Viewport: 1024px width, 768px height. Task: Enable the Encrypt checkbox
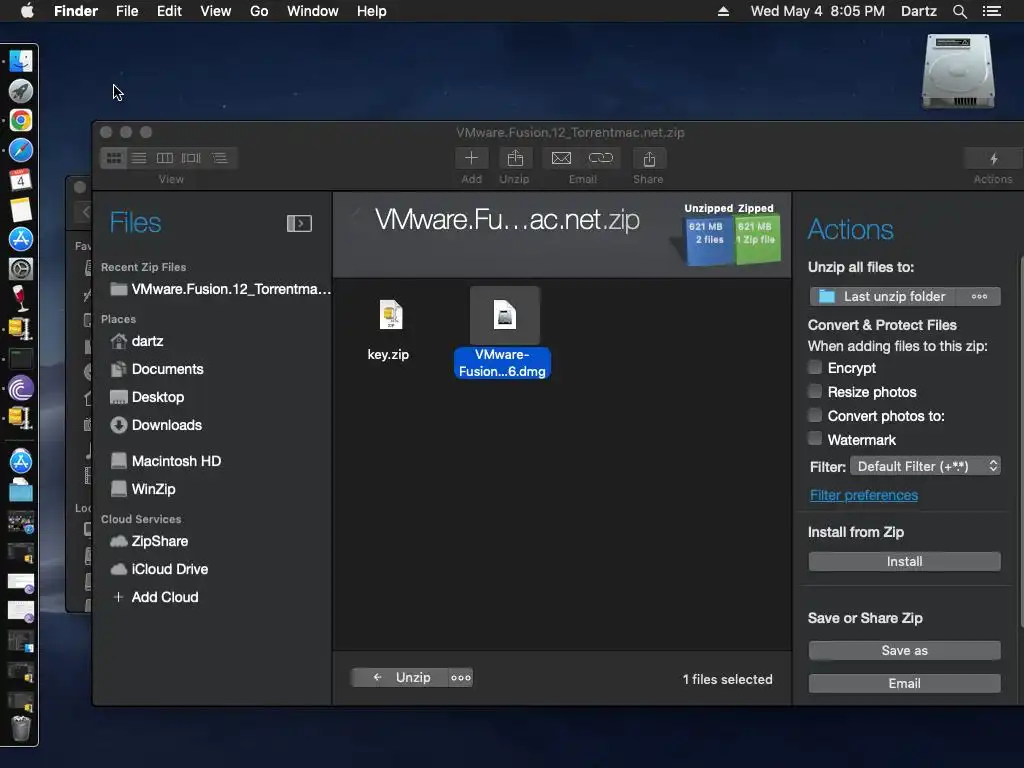tap(814, 368)
